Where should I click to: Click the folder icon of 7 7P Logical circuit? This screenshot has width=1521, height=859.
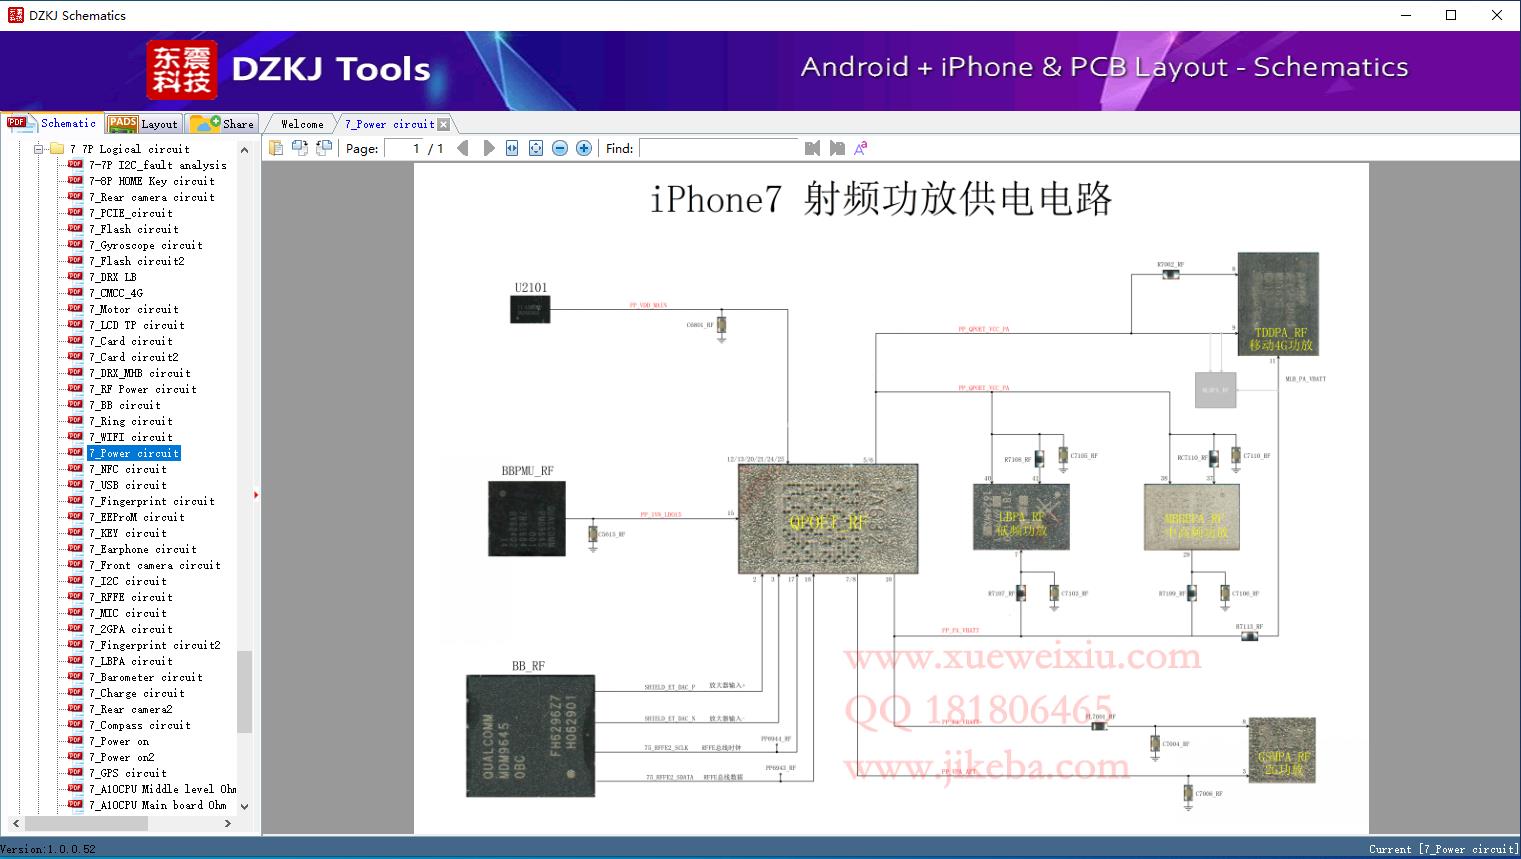(57, 149)
